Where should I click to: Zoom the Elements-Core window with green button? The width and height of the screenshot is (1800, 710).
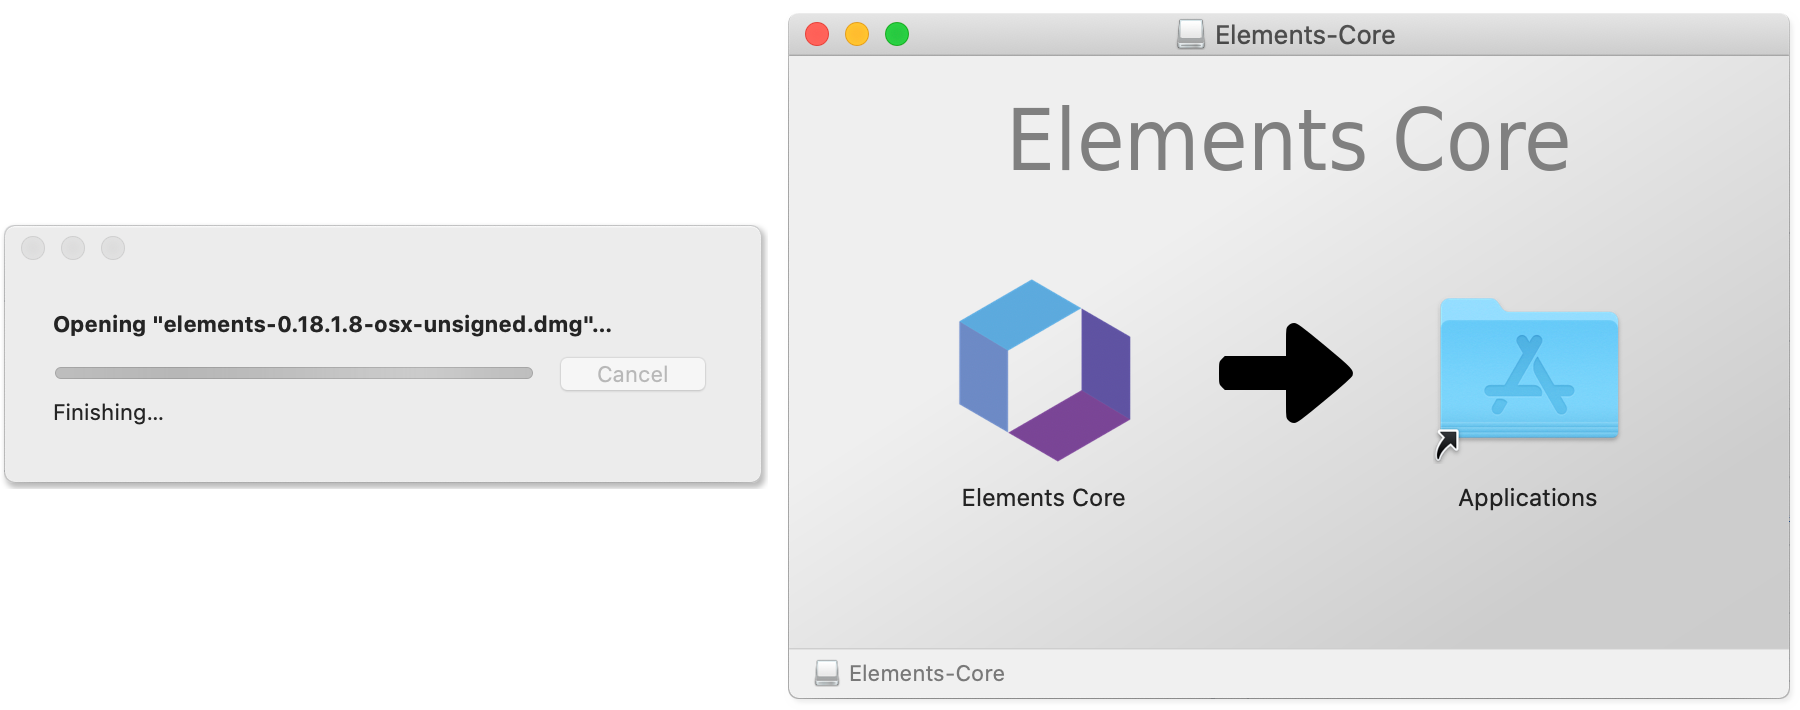tap(897, 35)
